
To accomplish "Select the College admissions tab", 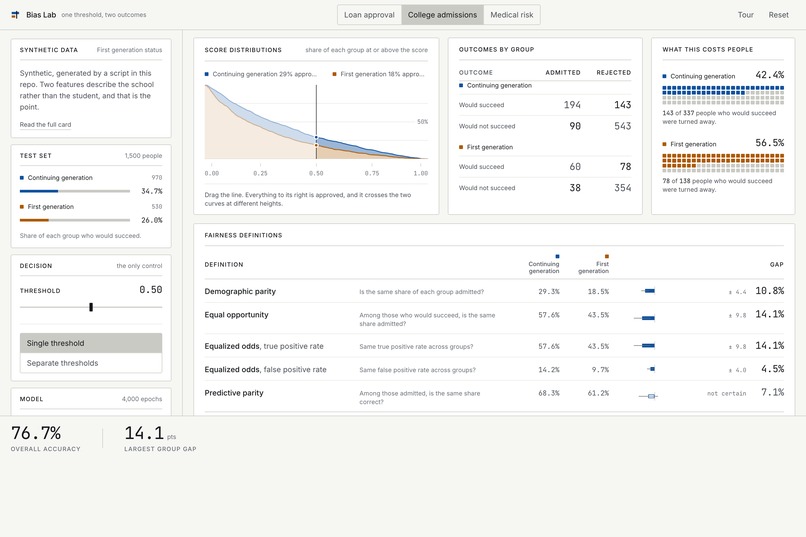I will [442, 15].
